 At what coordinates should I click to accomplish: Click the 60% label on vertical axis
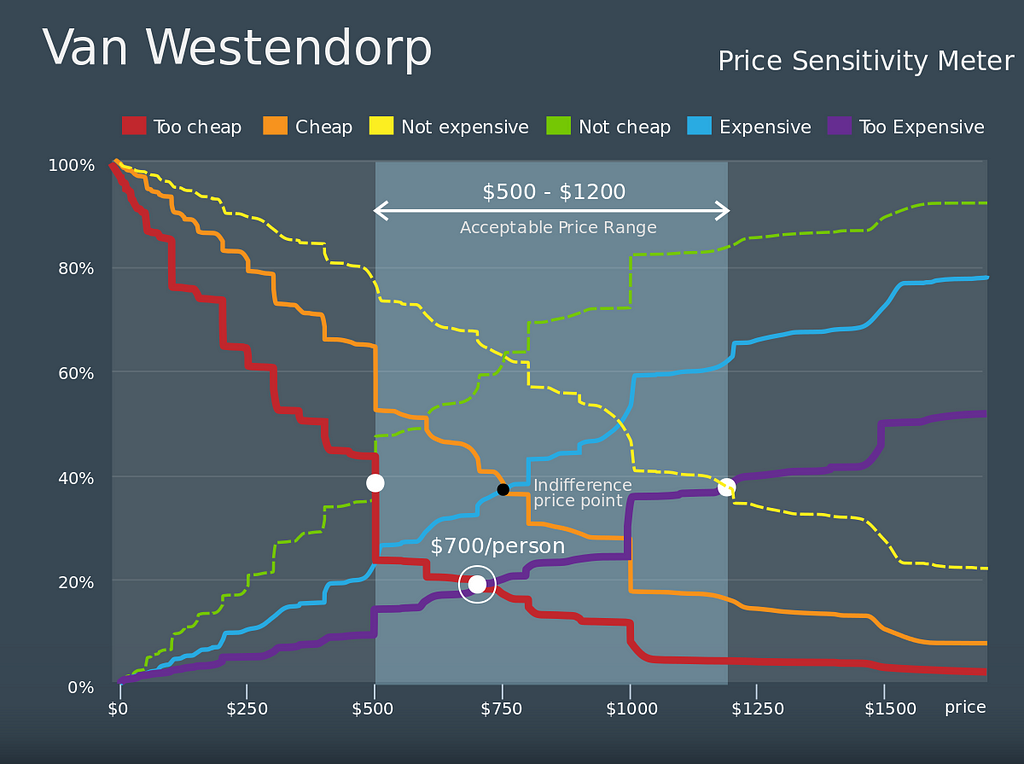click(x=76, y=373)
